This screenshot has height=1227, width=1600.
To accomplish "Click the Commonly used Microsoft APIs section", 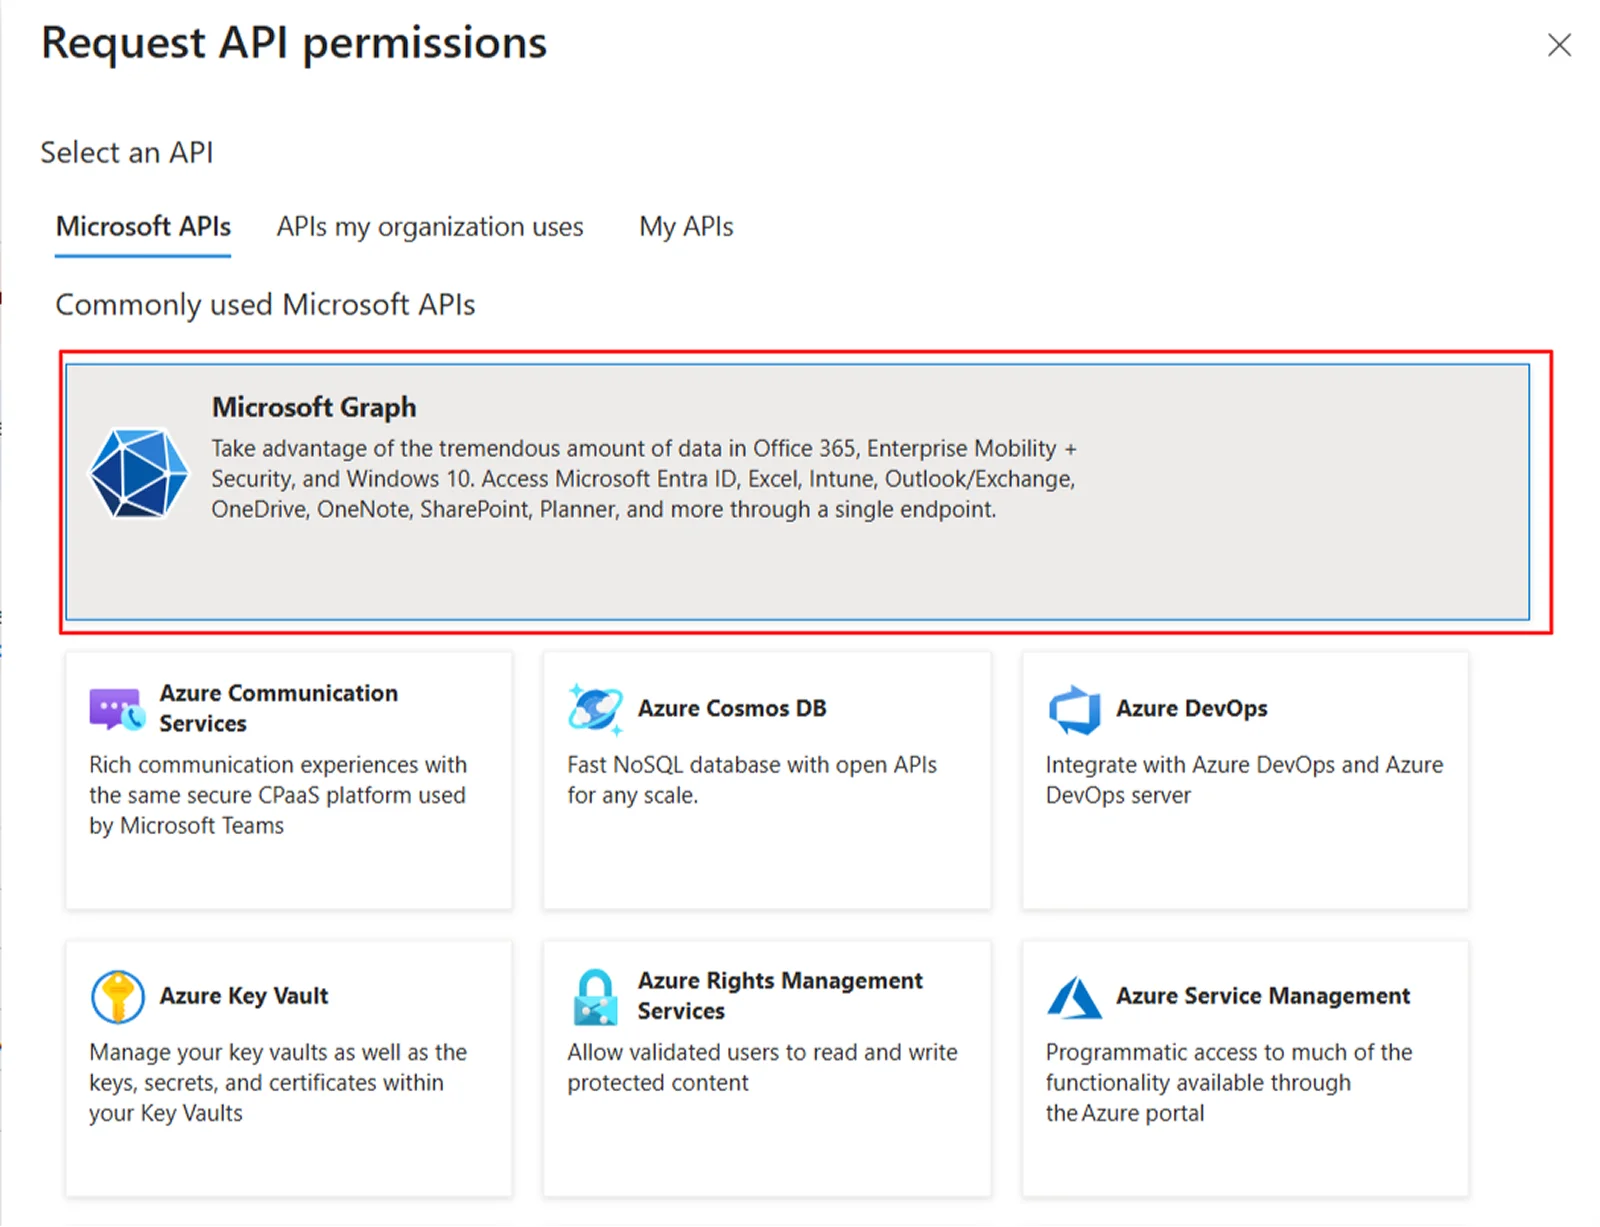I will [265, 304].
